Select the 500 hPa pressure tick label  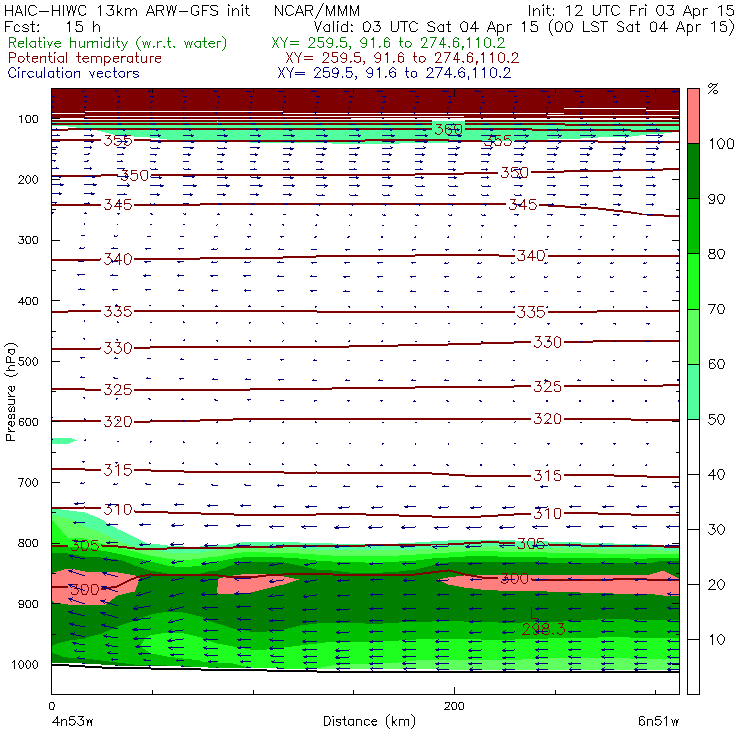pyautogui.click(x=28, y=362)
